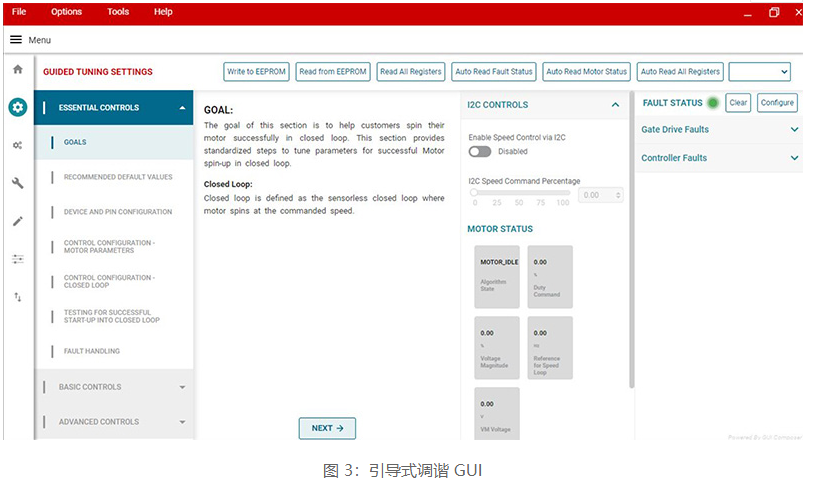Open the Home icon in sidebar
Screen dimensions: 816x482
(x=17, y=69)
